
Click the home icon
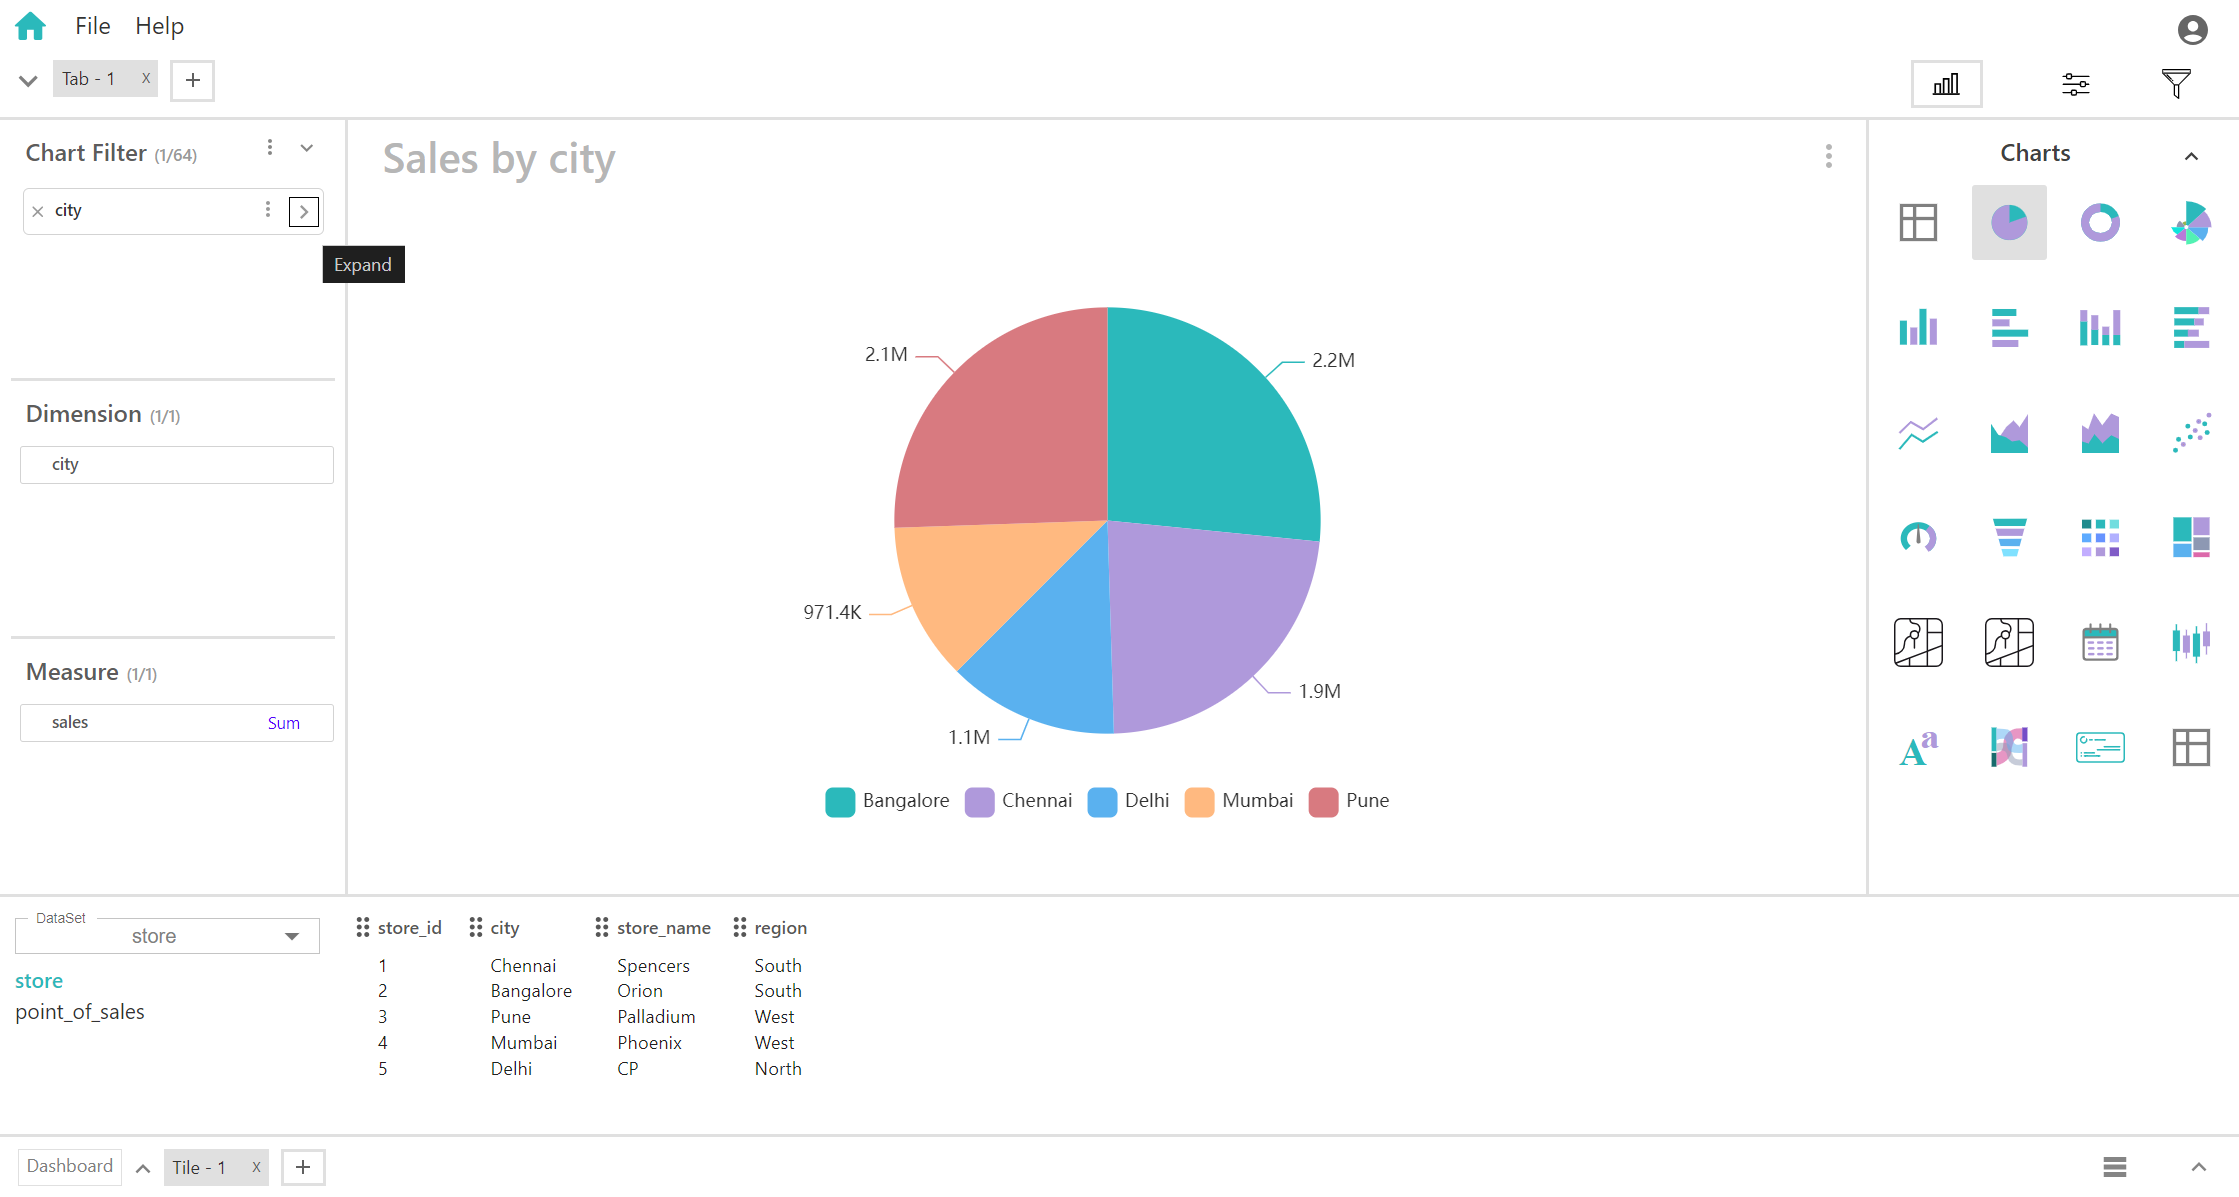(31, 26)
